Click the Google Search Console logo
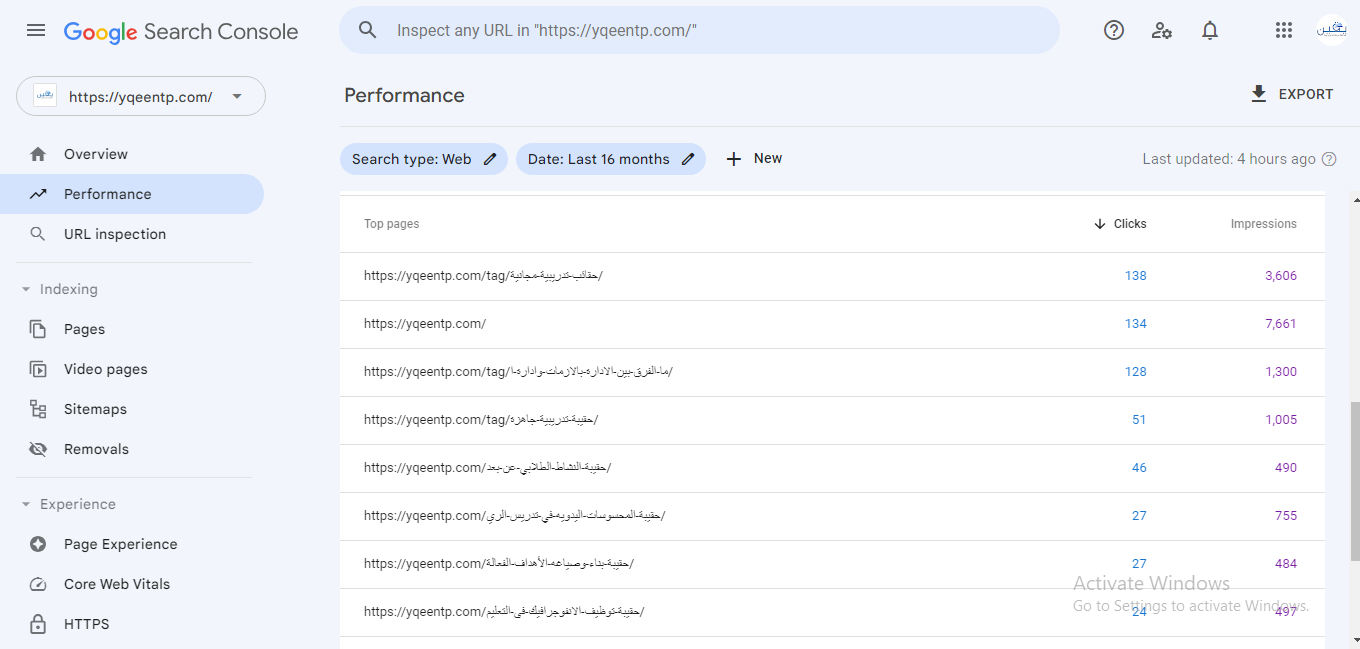This screenshot has height=649, width=1360. tap(181, 32)
